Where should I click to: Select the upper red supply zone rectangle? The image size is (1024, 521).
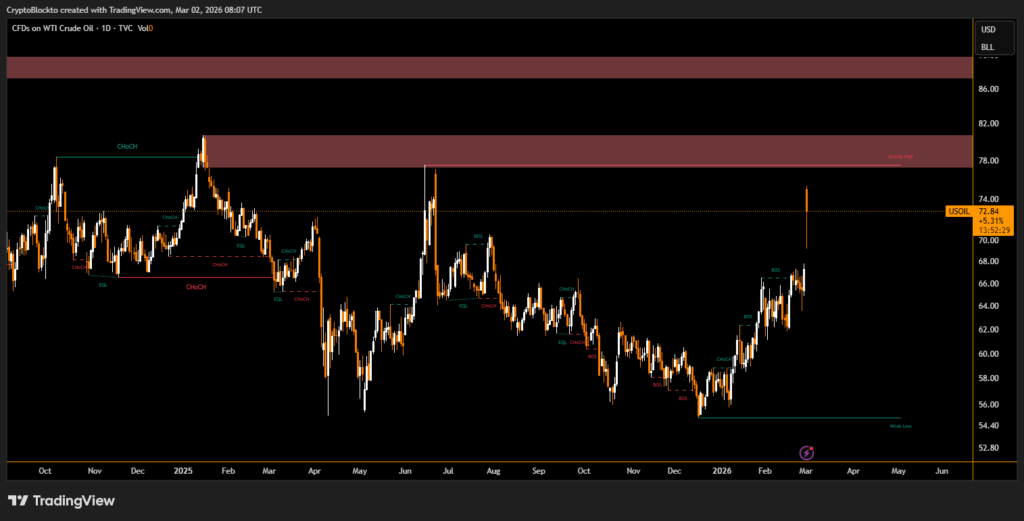click(x=488, y=67)
